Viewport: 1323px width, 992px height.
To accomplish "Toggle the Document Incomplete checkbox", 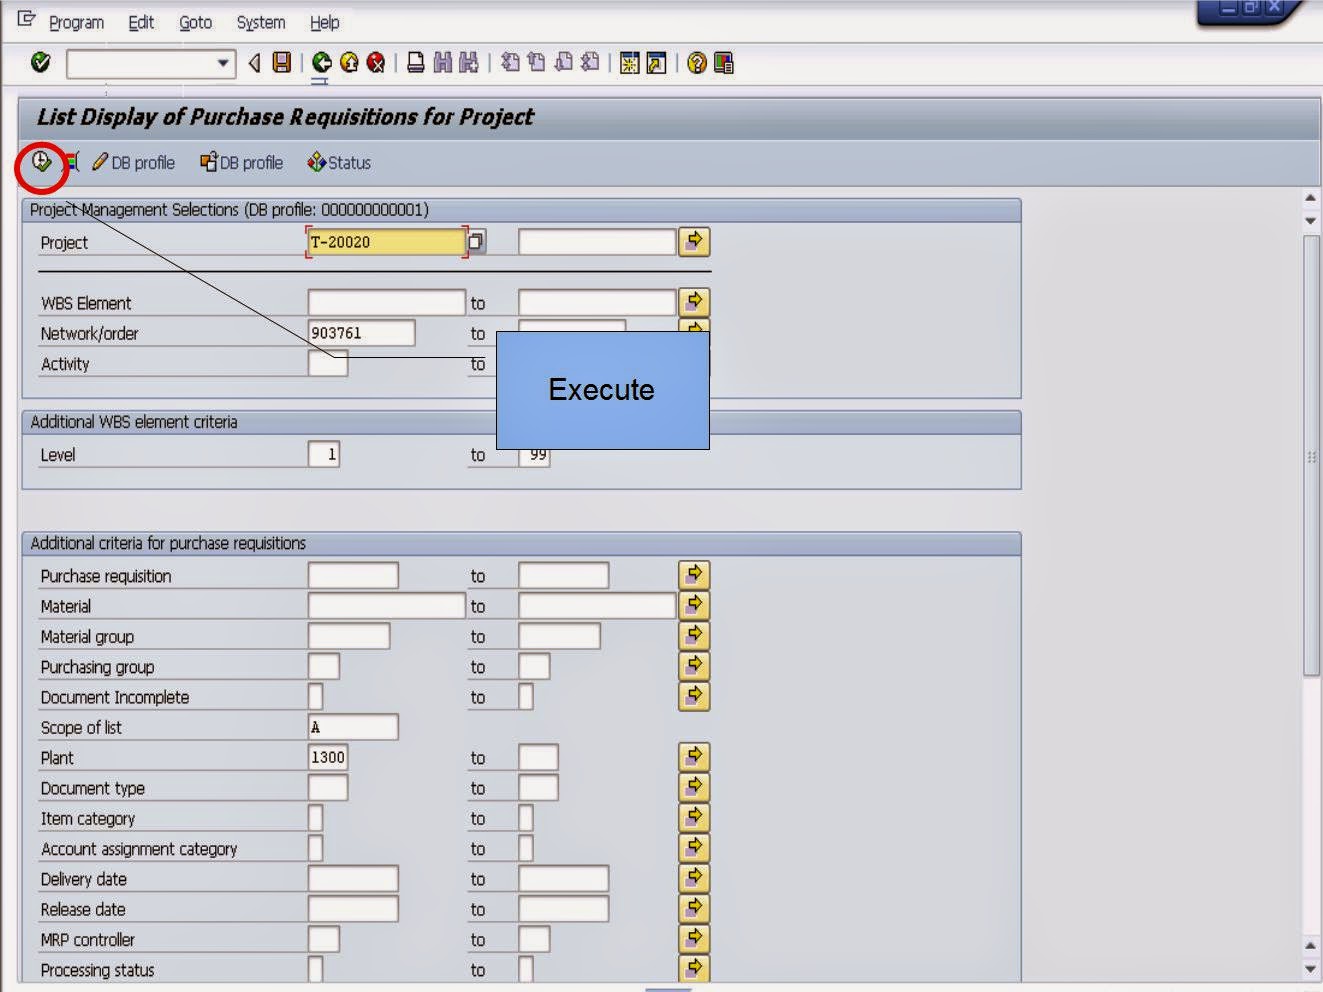I will pyautogui.click(x=315, y=696).
